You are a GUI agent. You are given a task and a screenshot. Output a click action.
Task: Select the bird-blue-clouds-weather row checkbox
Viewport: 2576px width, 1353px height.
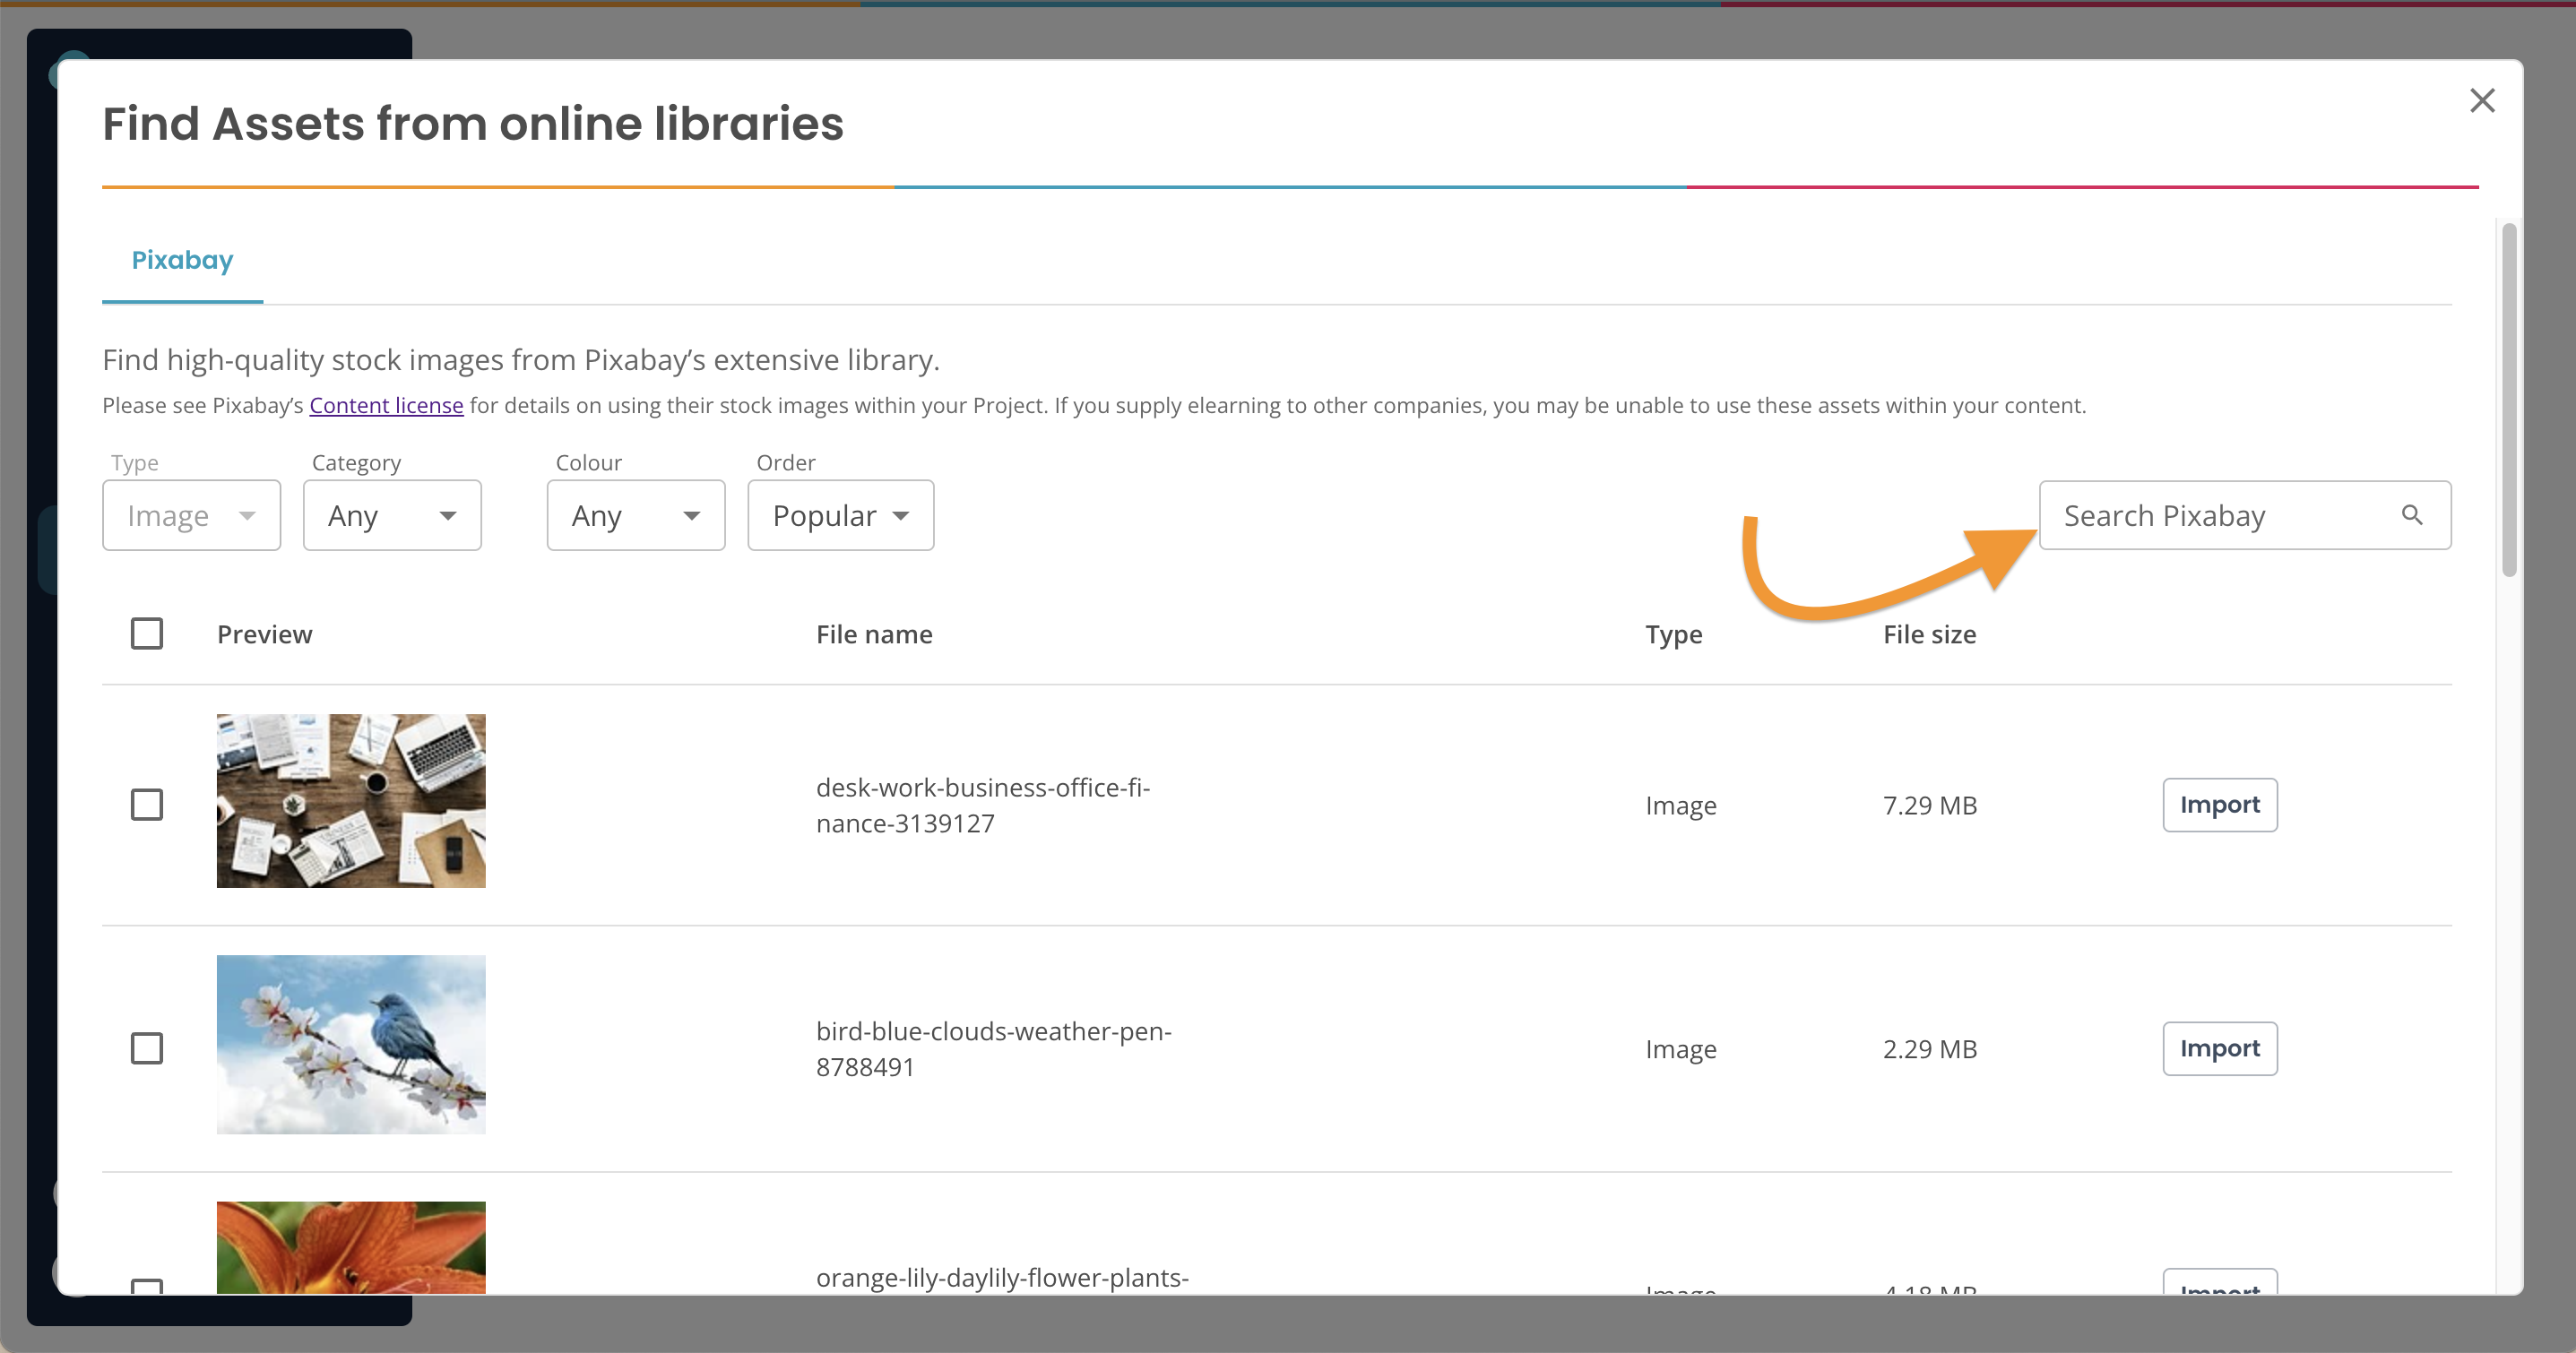(147, 1048)
